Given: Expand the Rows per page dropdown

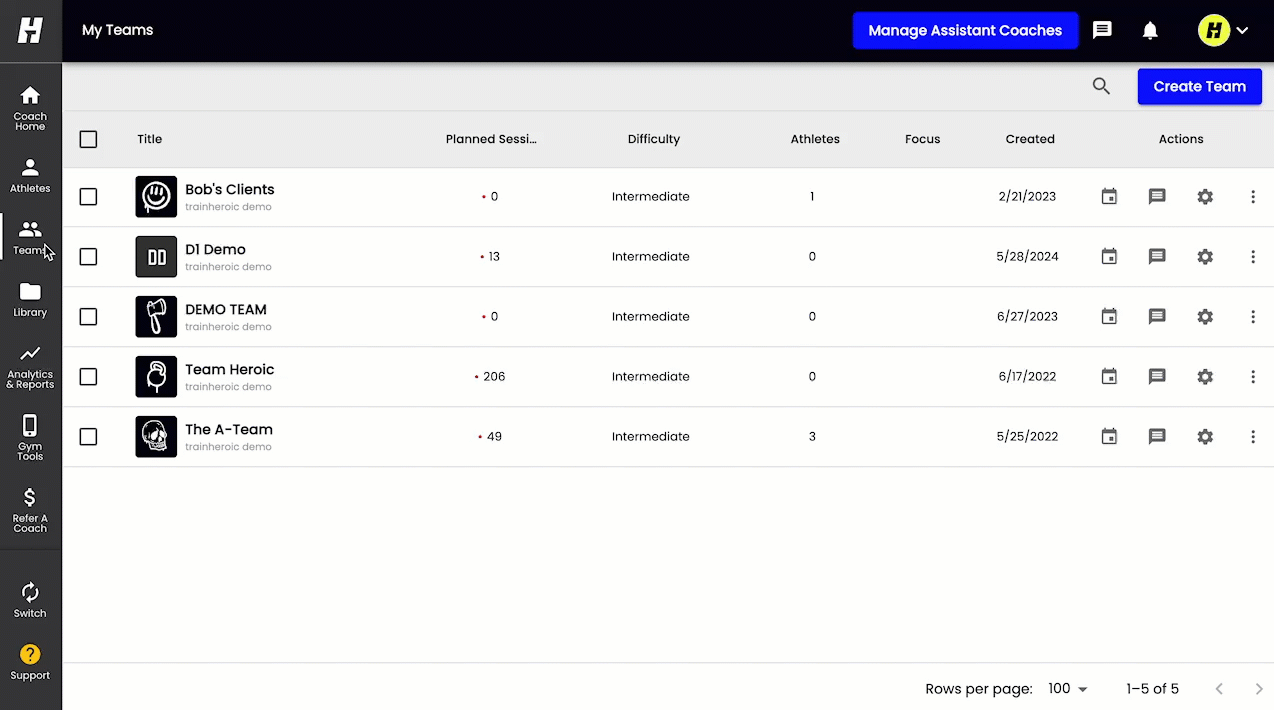Looking at the screenshot, I should click(1068, 689).
